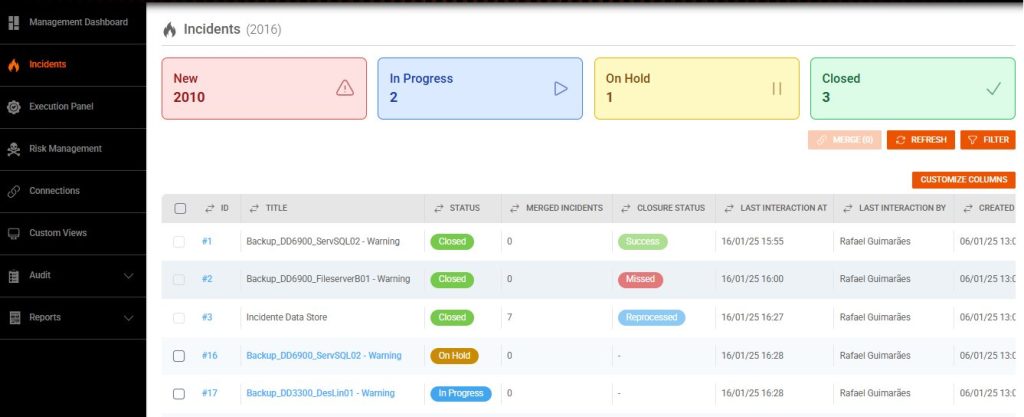The width and height of the screenshot is (1024, 417).
Task: Click the Risk Management skull icon
Action: coord(14,149)
